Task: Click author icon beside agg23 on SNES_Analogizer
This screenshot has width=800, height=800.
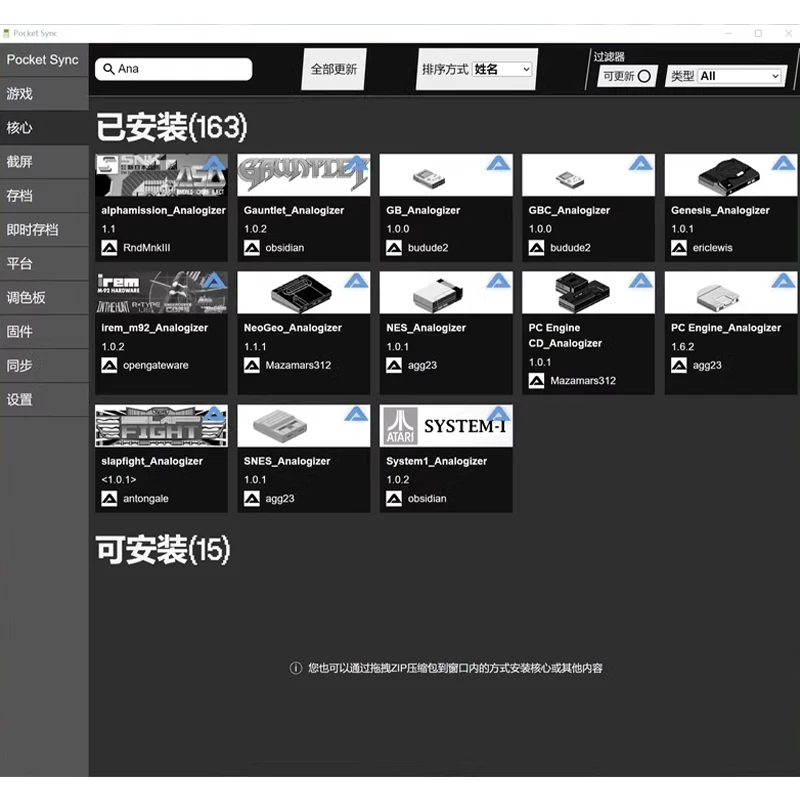Action: click(x=252, y=498)
